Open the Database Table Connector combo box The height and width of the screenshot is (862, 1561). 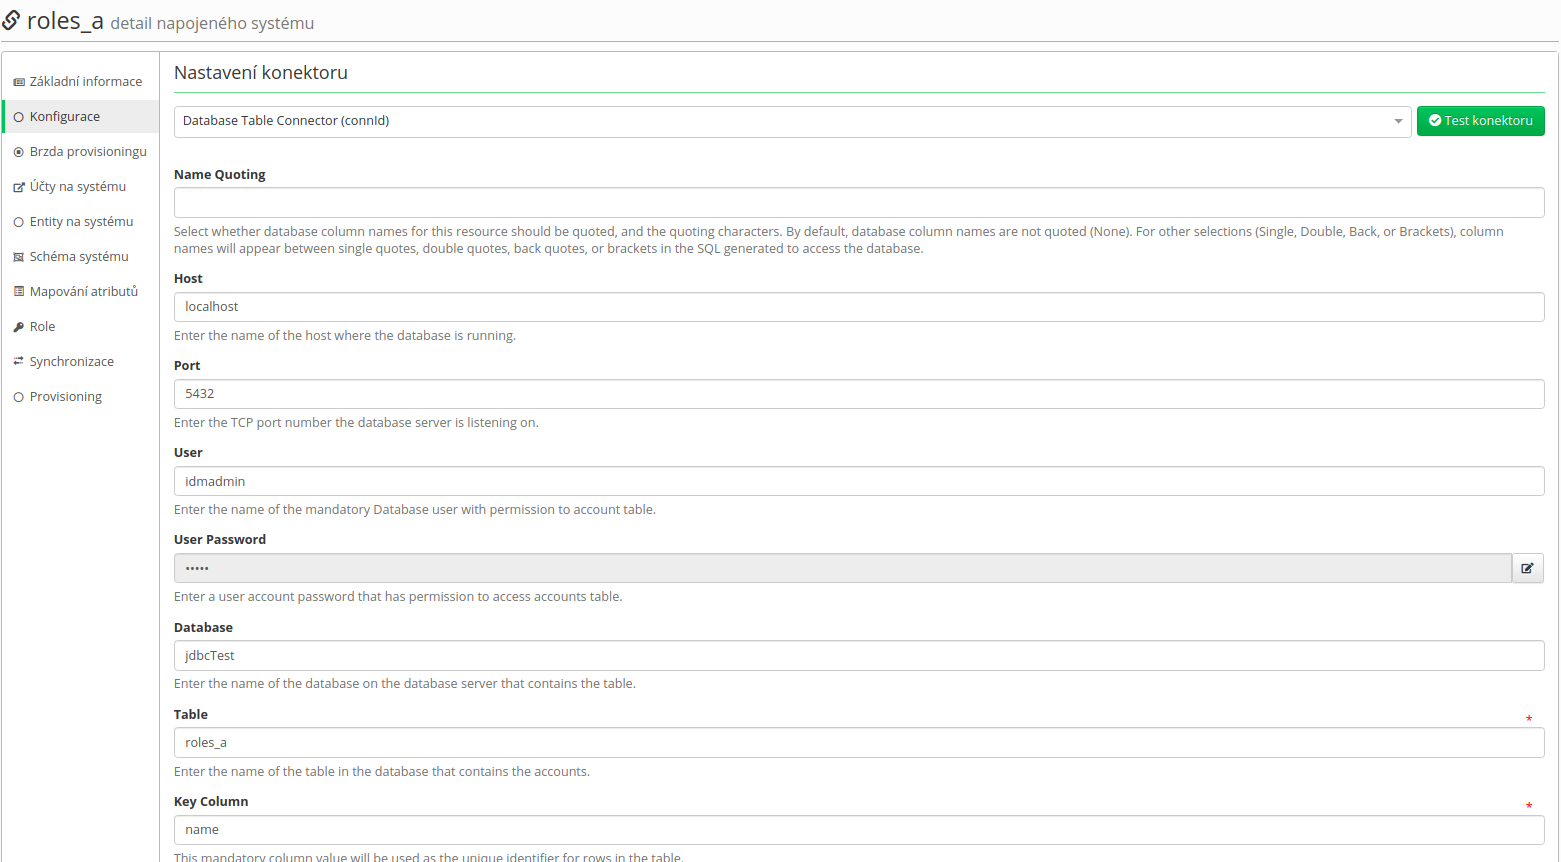(792, 121)
